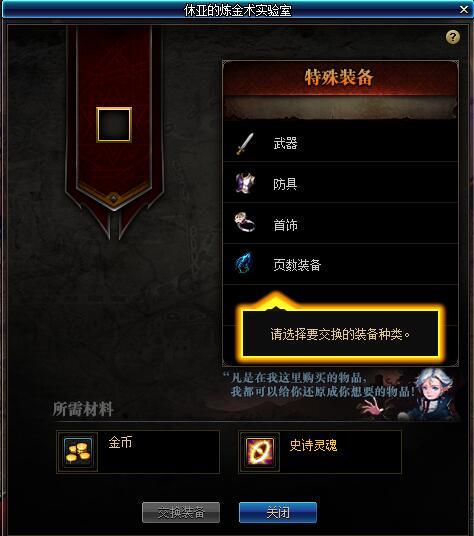Open help via the question mark icon

[x=453, y=37]
